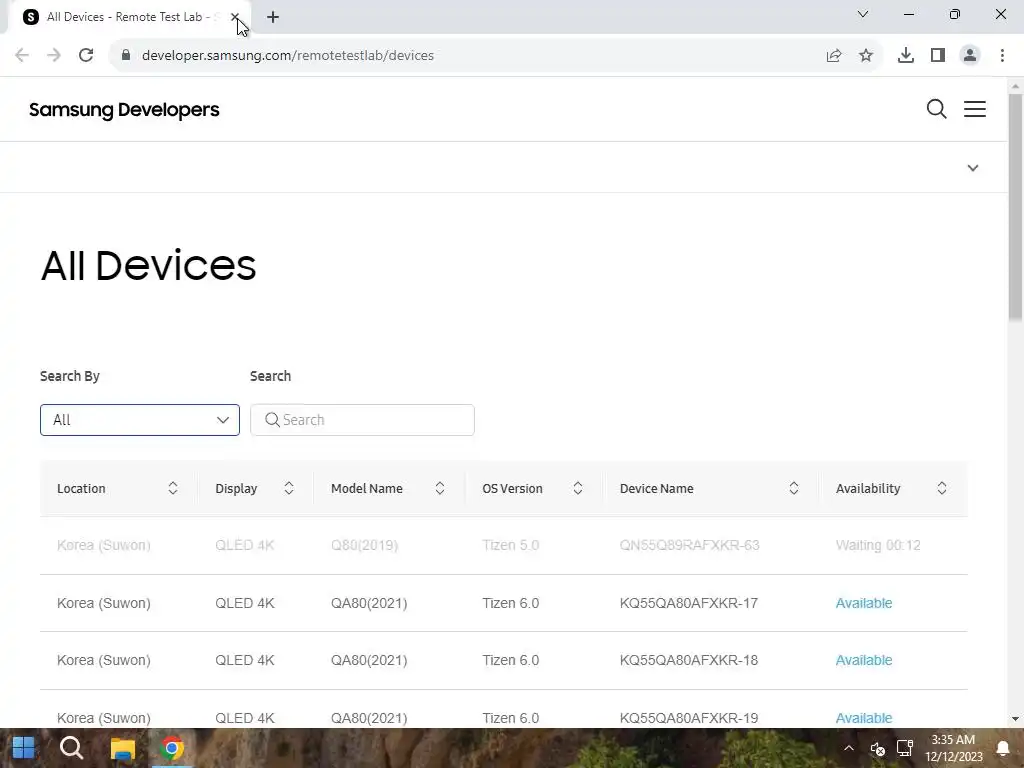Screen dimensions: 1024x768
Task: Reload the page with browser refresh icon
Action: [86, 55]
